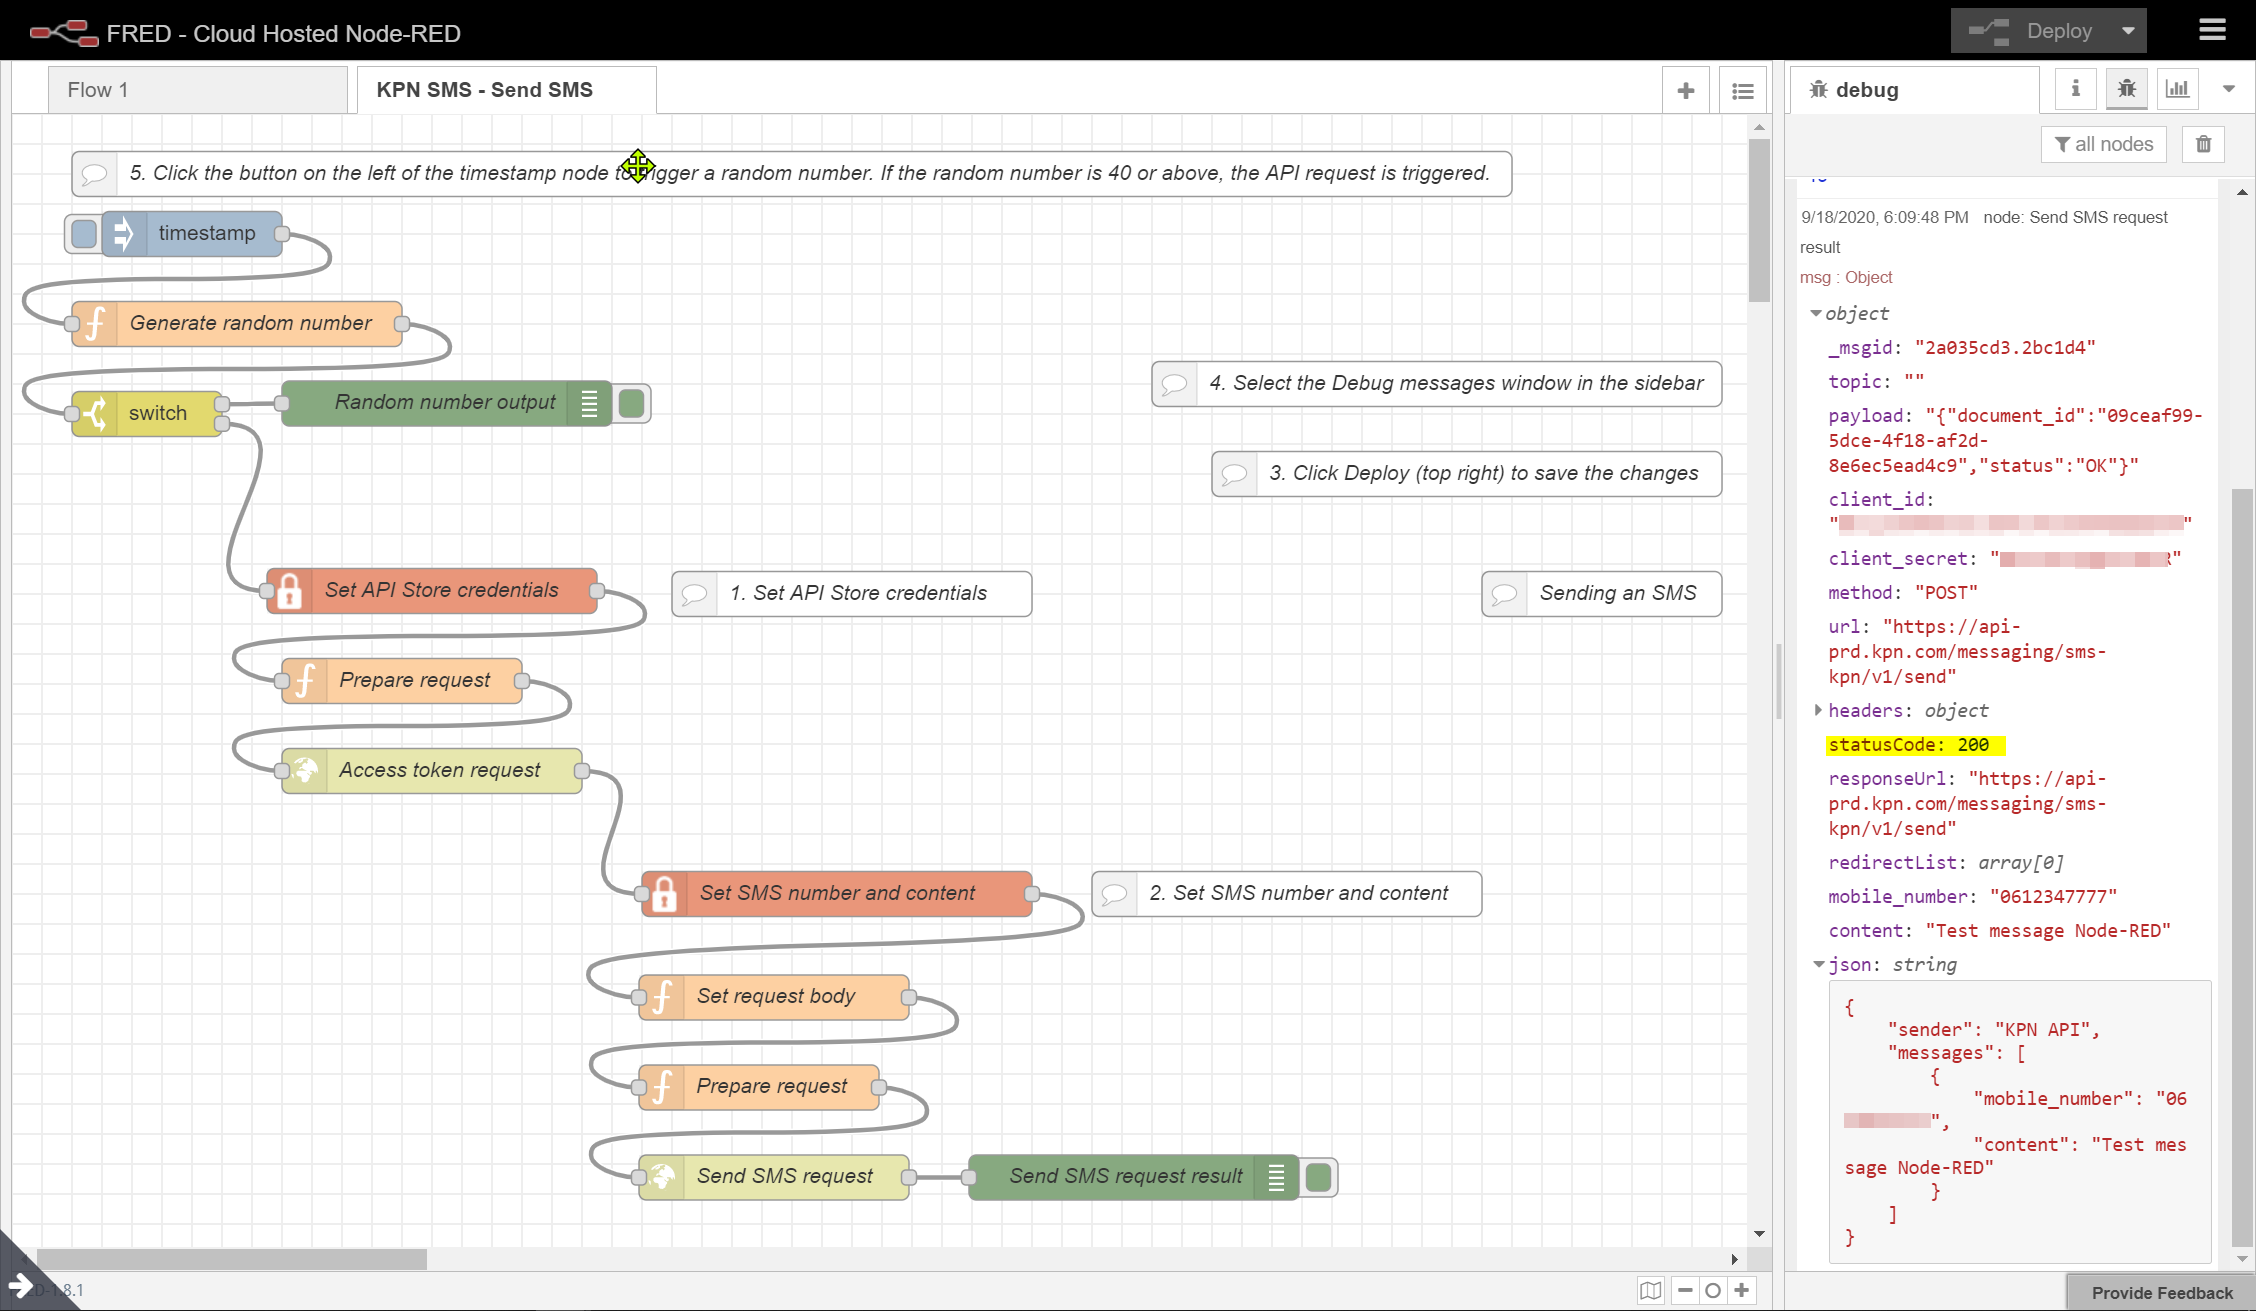Switch to the KPN SMS - Send SMS tab

506,90
